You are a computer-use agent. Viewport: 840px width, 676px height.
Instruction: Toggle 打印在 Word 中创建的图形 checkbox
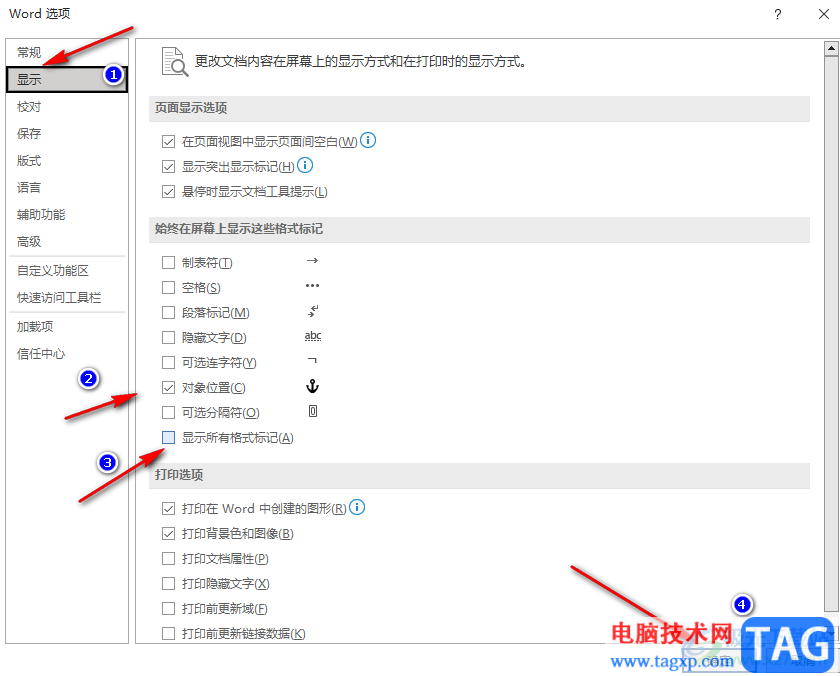tap(168, 508)
